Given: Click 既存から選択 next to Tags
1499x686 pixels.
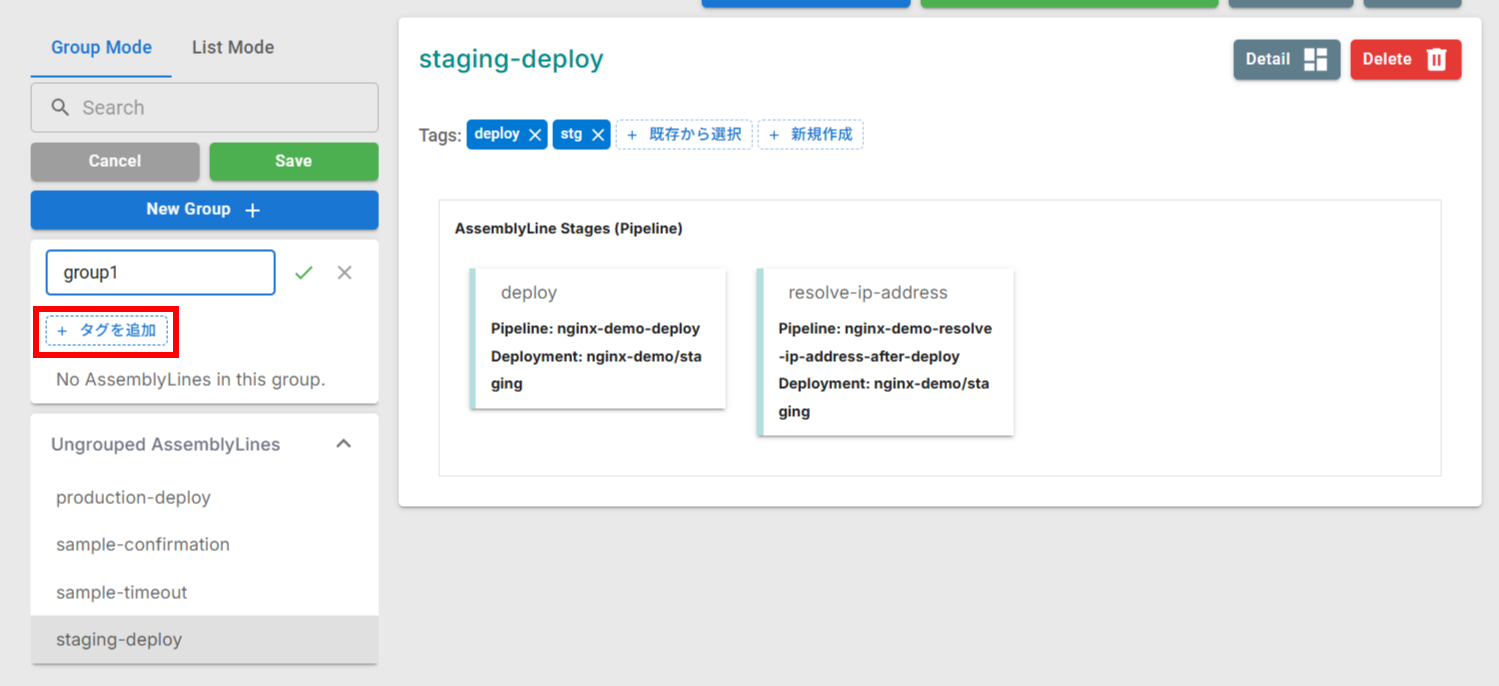Looking at the screenshot, I should (684, 133).
